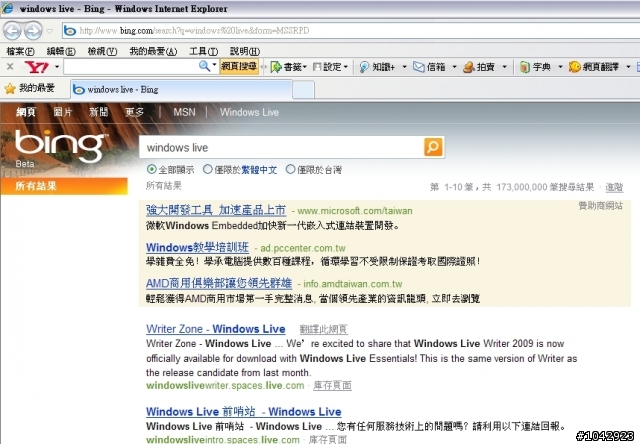Click the Yahoo toolbar magnifier icon

[x=204, y=66]
